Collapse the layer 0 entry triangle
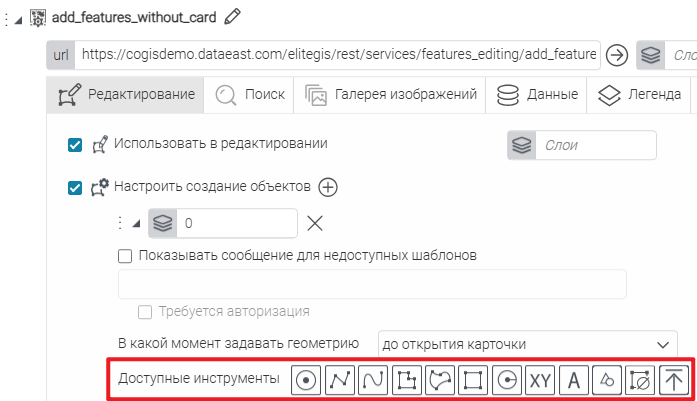The image size is (697, 401). [136, 224]
